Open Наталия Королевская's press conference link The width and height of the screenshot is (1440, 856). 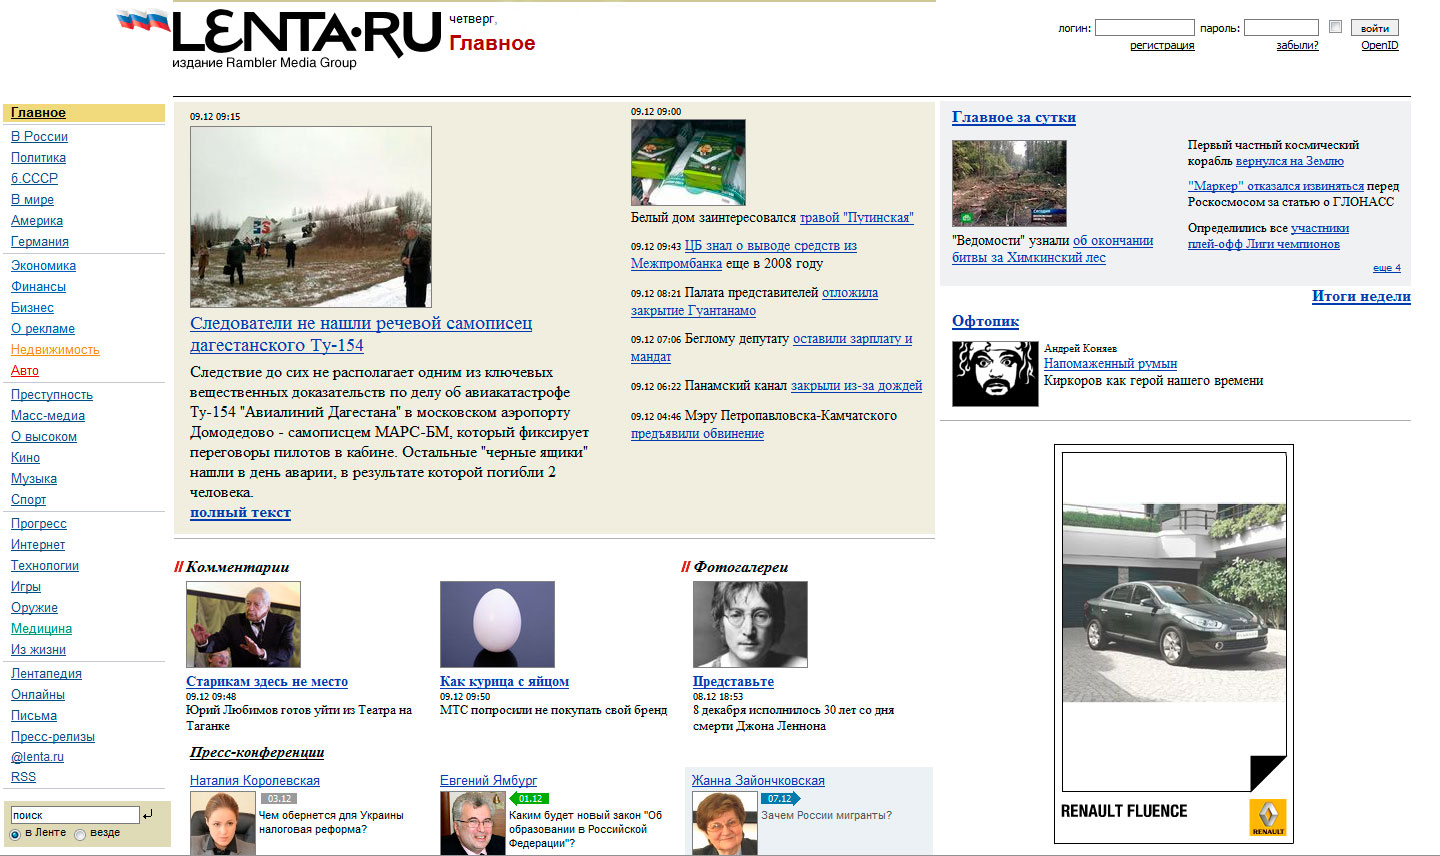(x=255, y=781)
